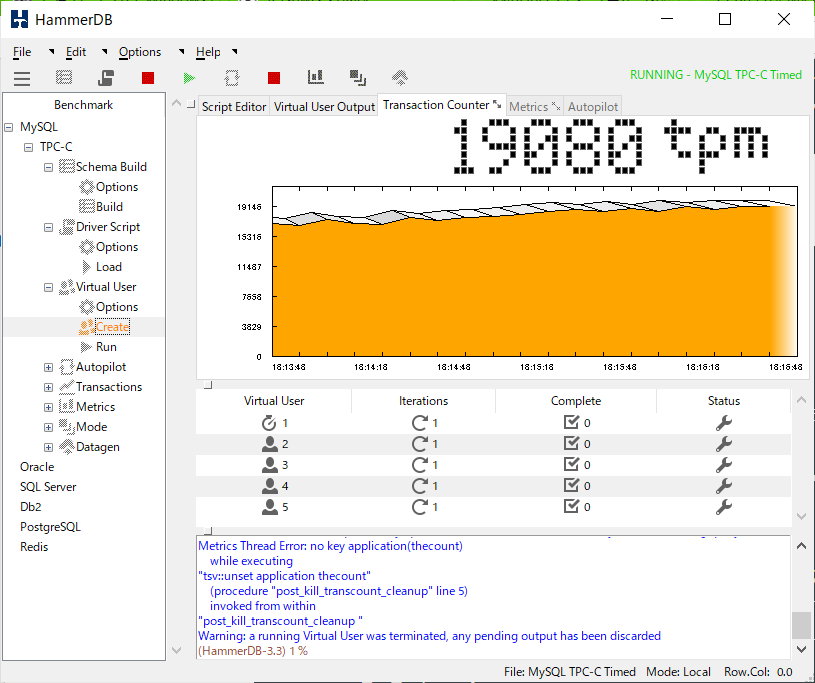Screen dimensions: 815x683
Task: Click the Load arrow icon in tree
Action: click(x=86, y=267)
